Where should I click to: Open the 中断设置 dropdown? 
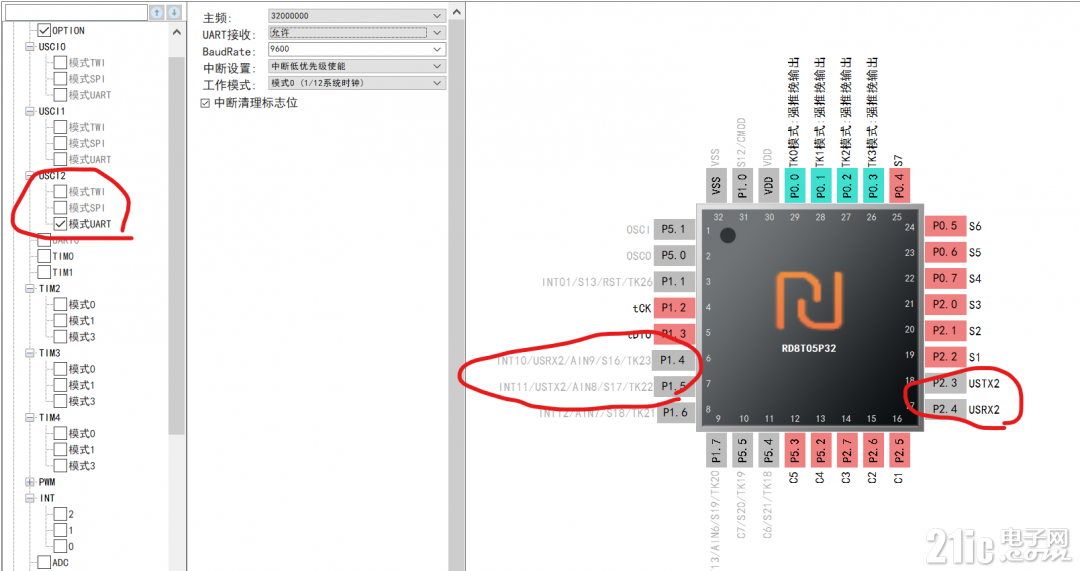(x=357, y=66)
